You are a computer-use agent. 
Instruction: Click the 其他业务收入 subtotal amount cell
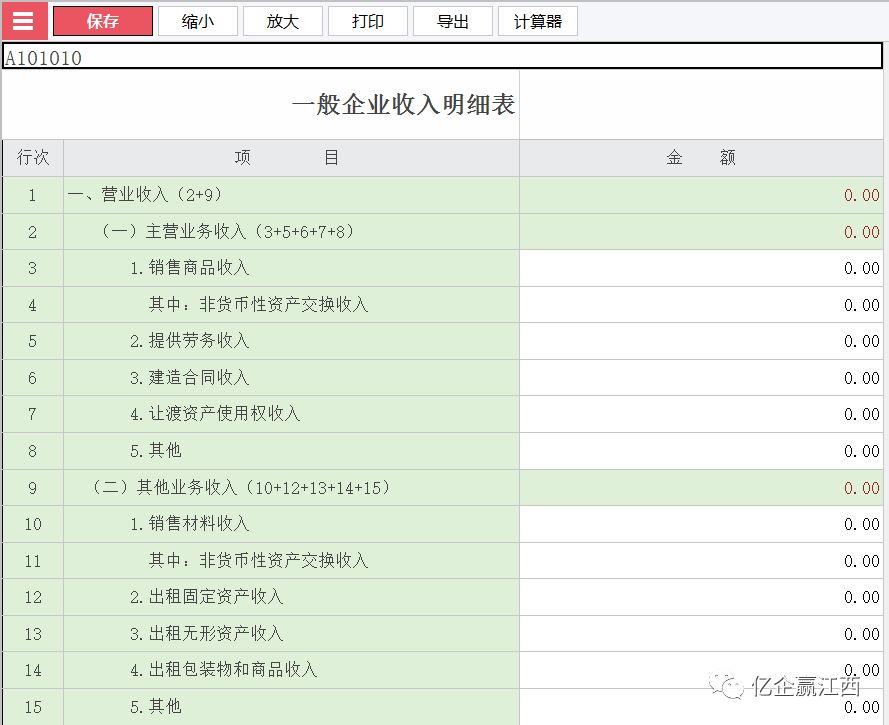click(701, 487)
